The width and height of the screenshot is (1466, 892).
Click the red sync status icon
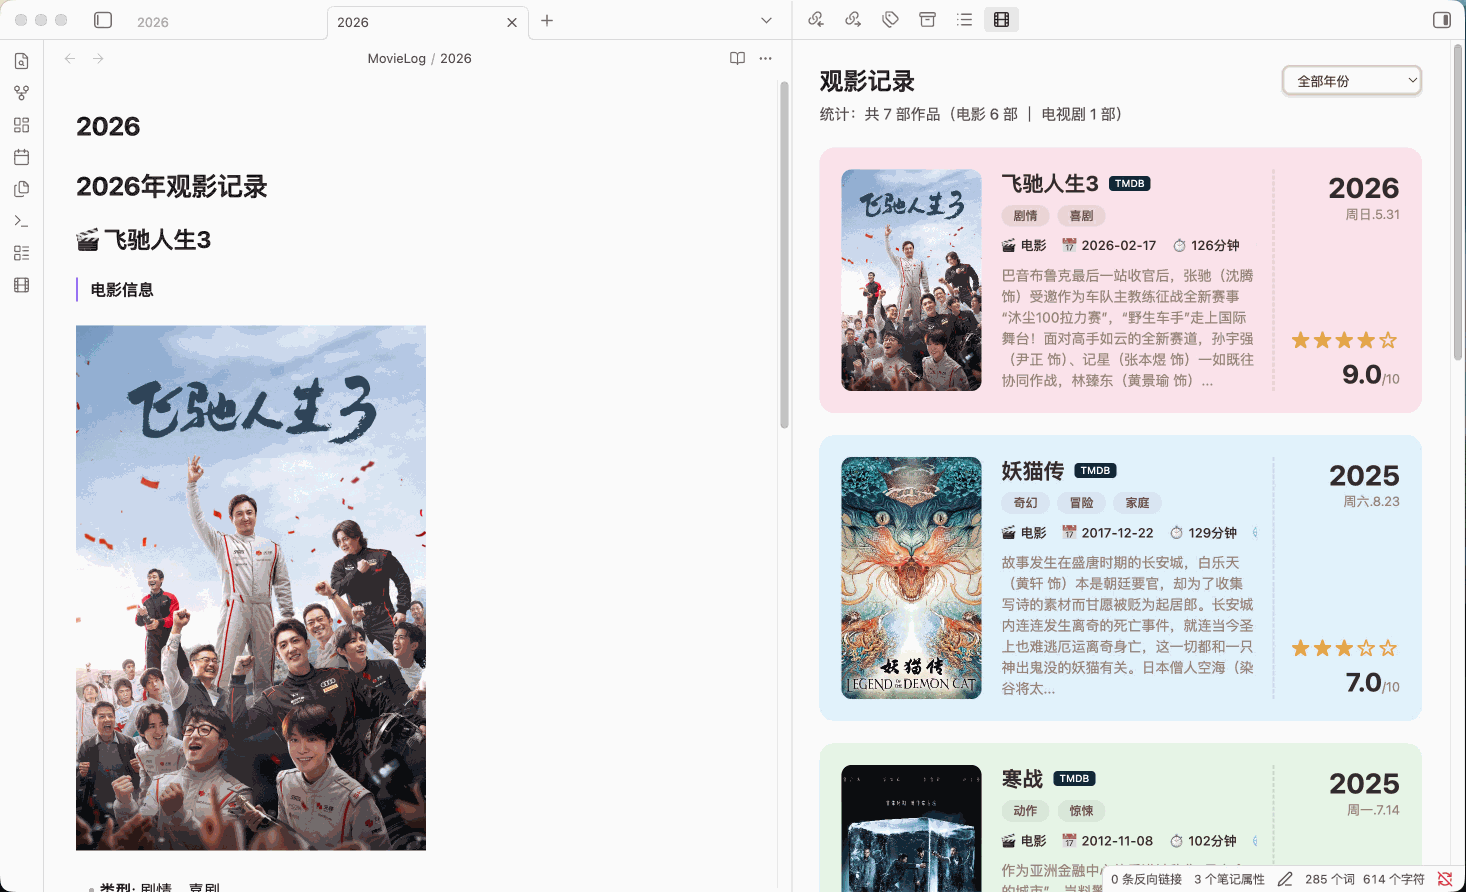point(1445,880)
